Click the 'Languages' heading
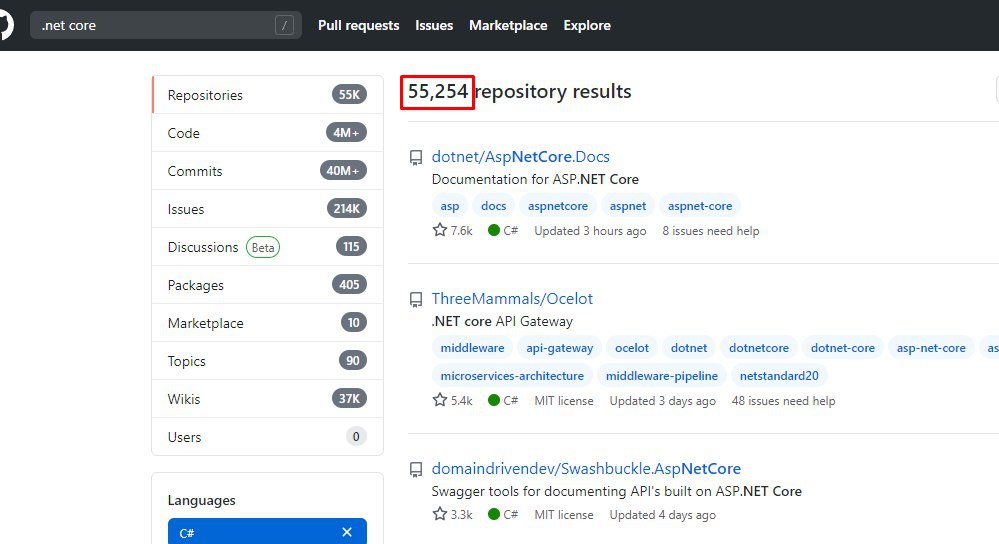Image resolution: width=999 pixels, height=544 pixels. point(201,500)
